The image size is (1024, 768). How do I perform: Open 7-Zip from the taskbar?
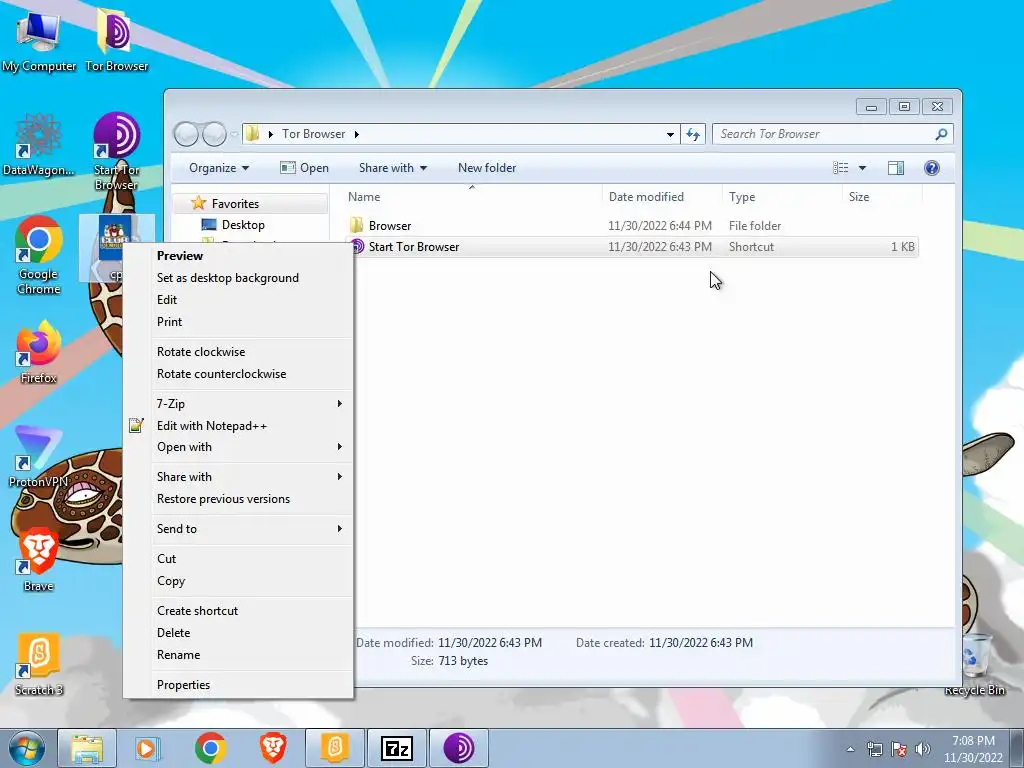397,748
